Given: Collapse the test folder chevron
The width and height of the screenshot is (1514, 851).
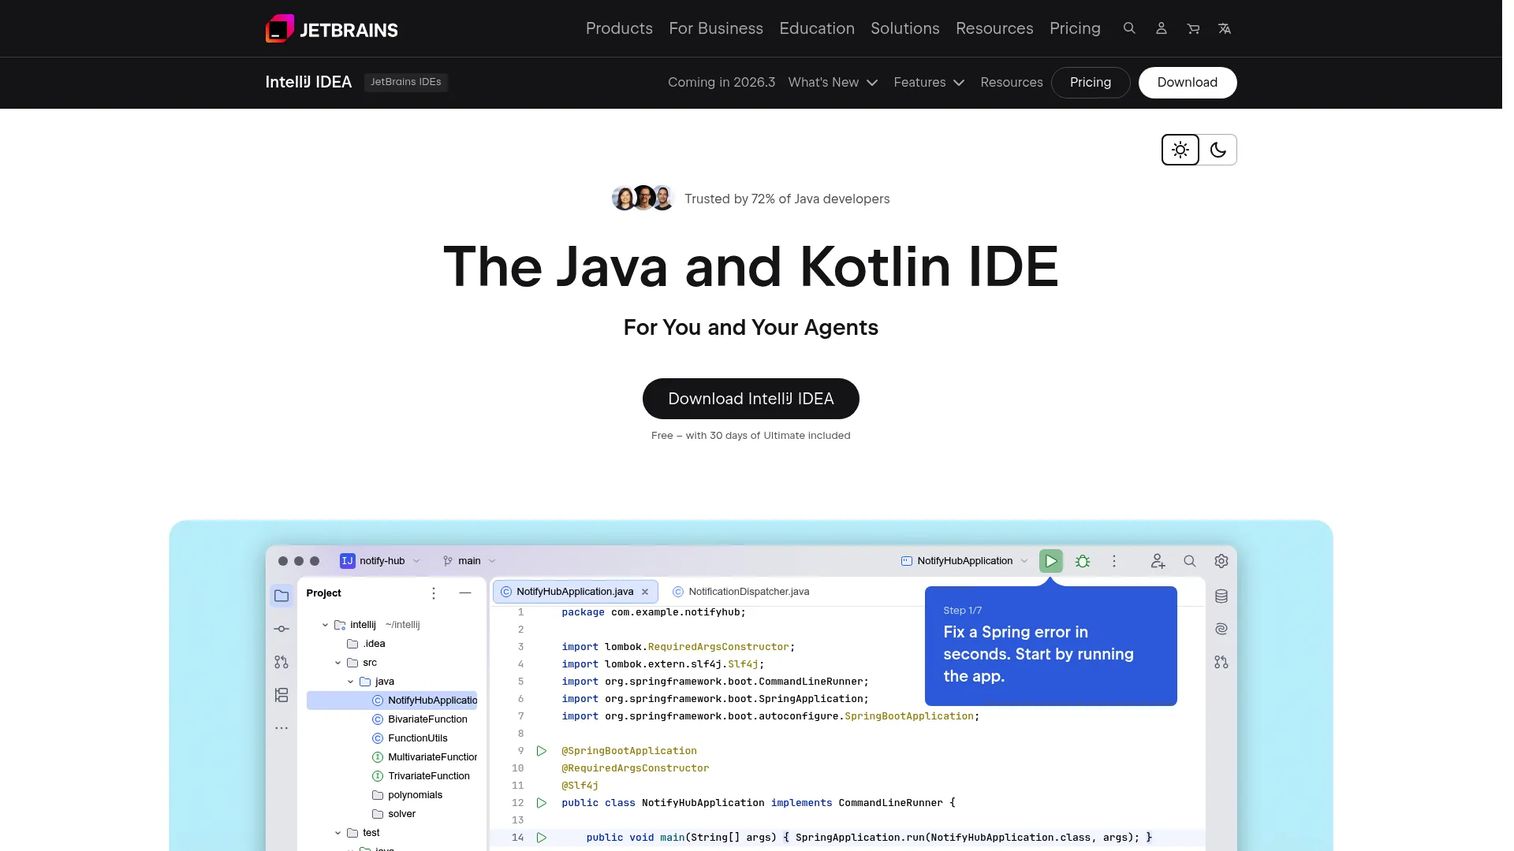Looking at the screenshot, I should tap(338, 833).
